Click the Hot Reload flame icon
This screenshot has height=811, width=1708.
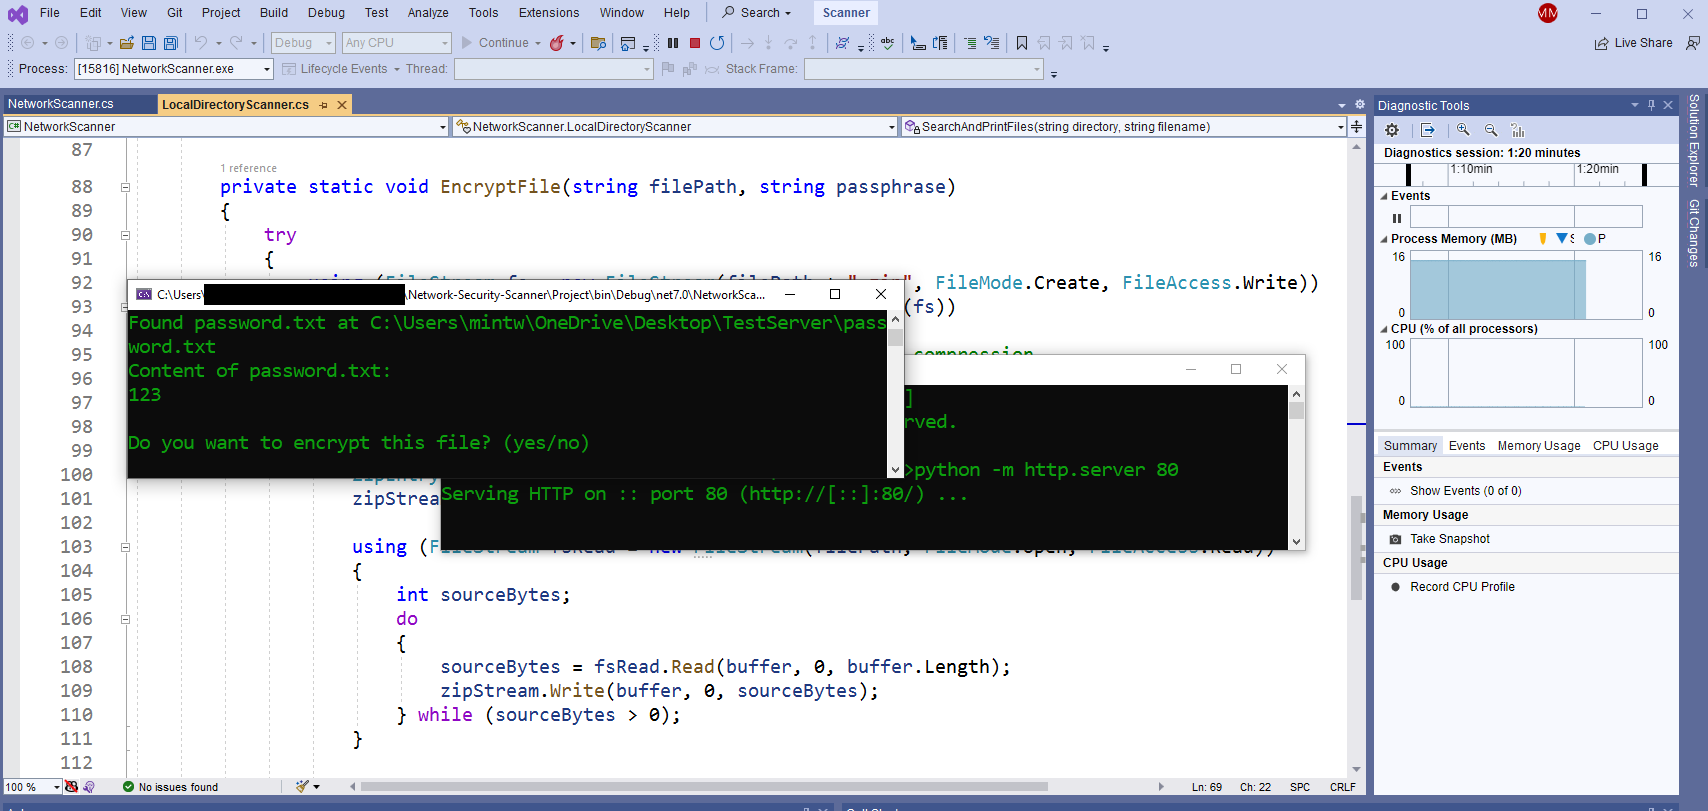(x=557, y=43)
